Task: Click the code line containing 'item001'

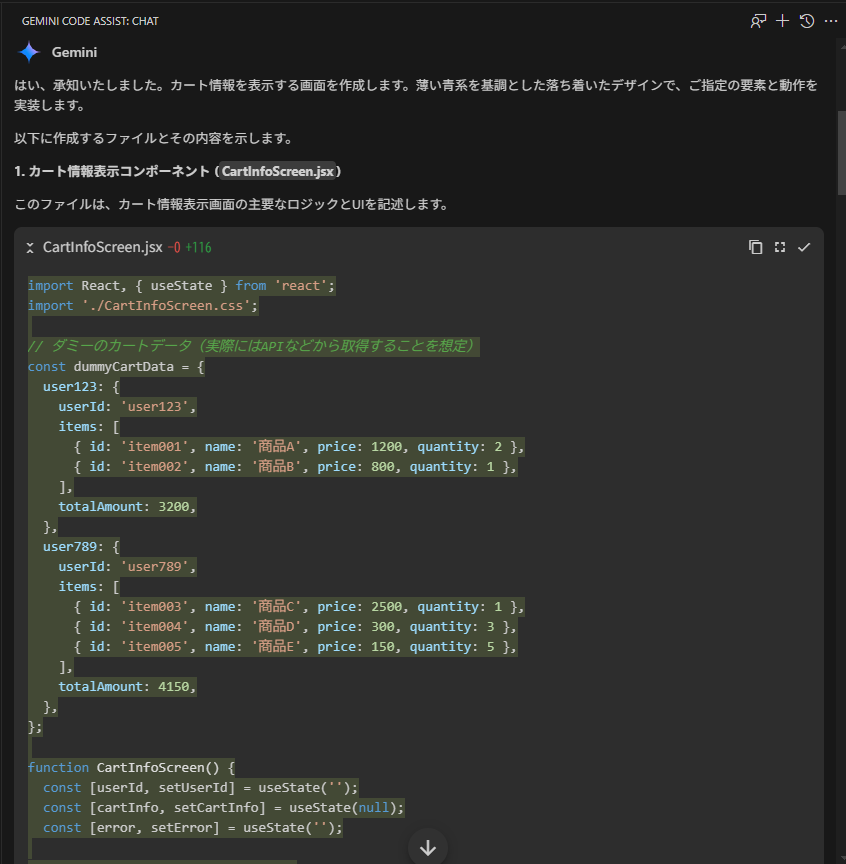Action: 299,446
